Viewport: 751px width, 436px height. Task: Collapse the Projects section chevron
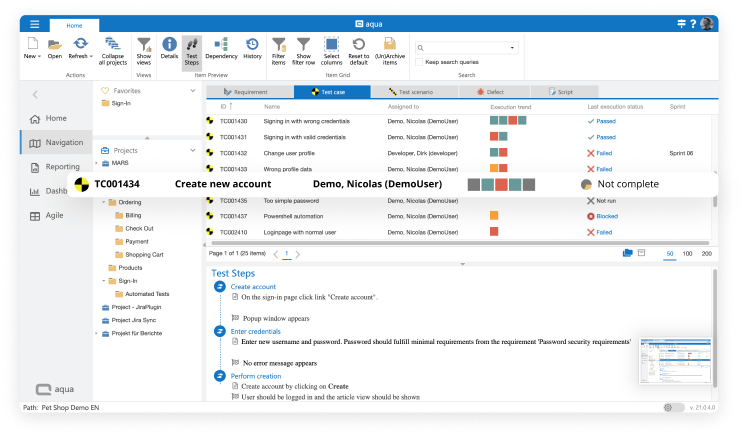[x=193, y=150]
